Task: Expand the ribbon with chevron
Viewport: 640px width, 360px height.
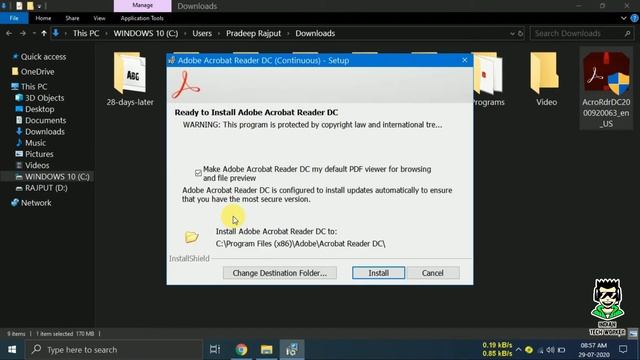Action: pos(623,18)
